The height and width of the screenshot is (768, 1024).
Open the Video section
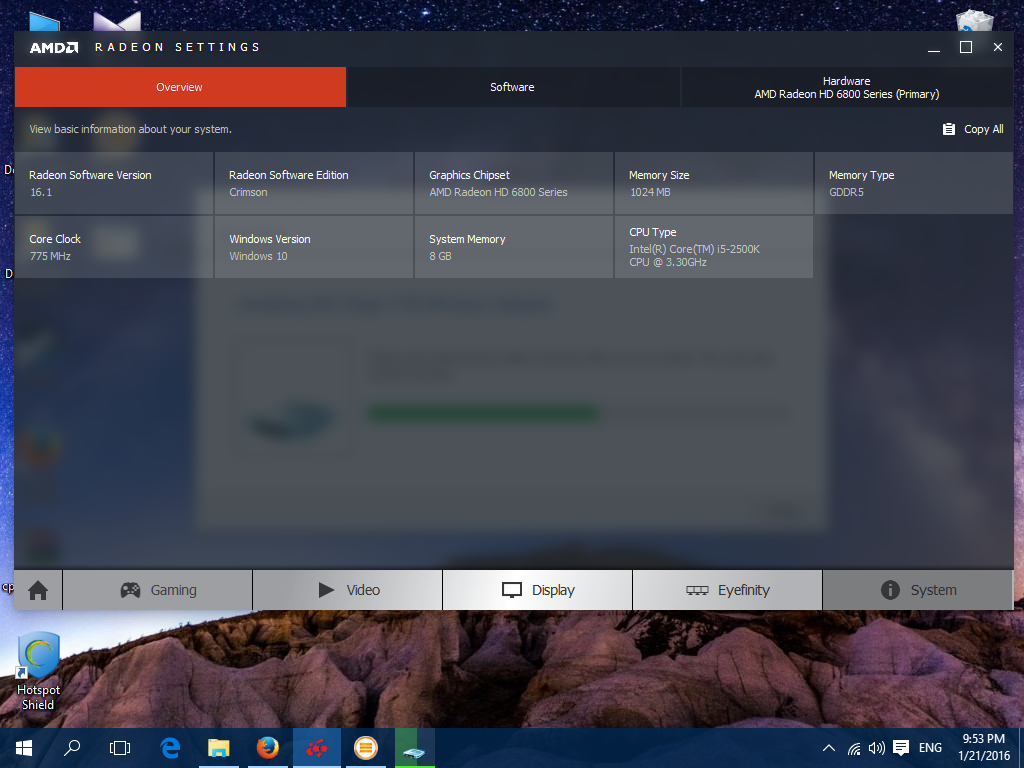348,590
